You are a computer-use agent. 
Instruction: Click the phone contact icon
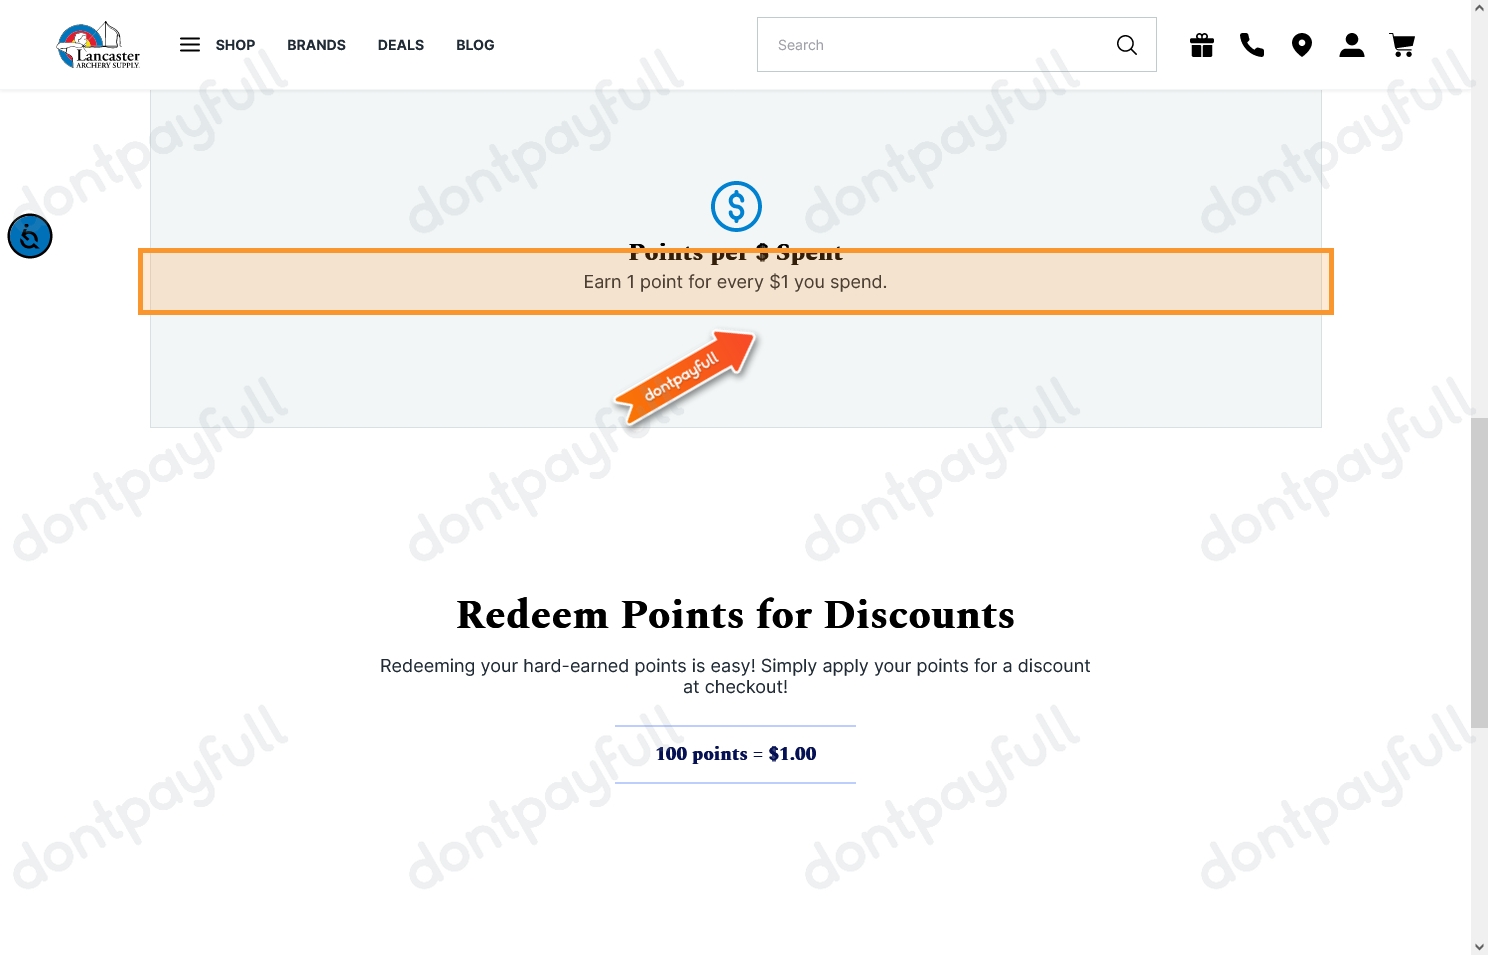(x=1252, y=45)
